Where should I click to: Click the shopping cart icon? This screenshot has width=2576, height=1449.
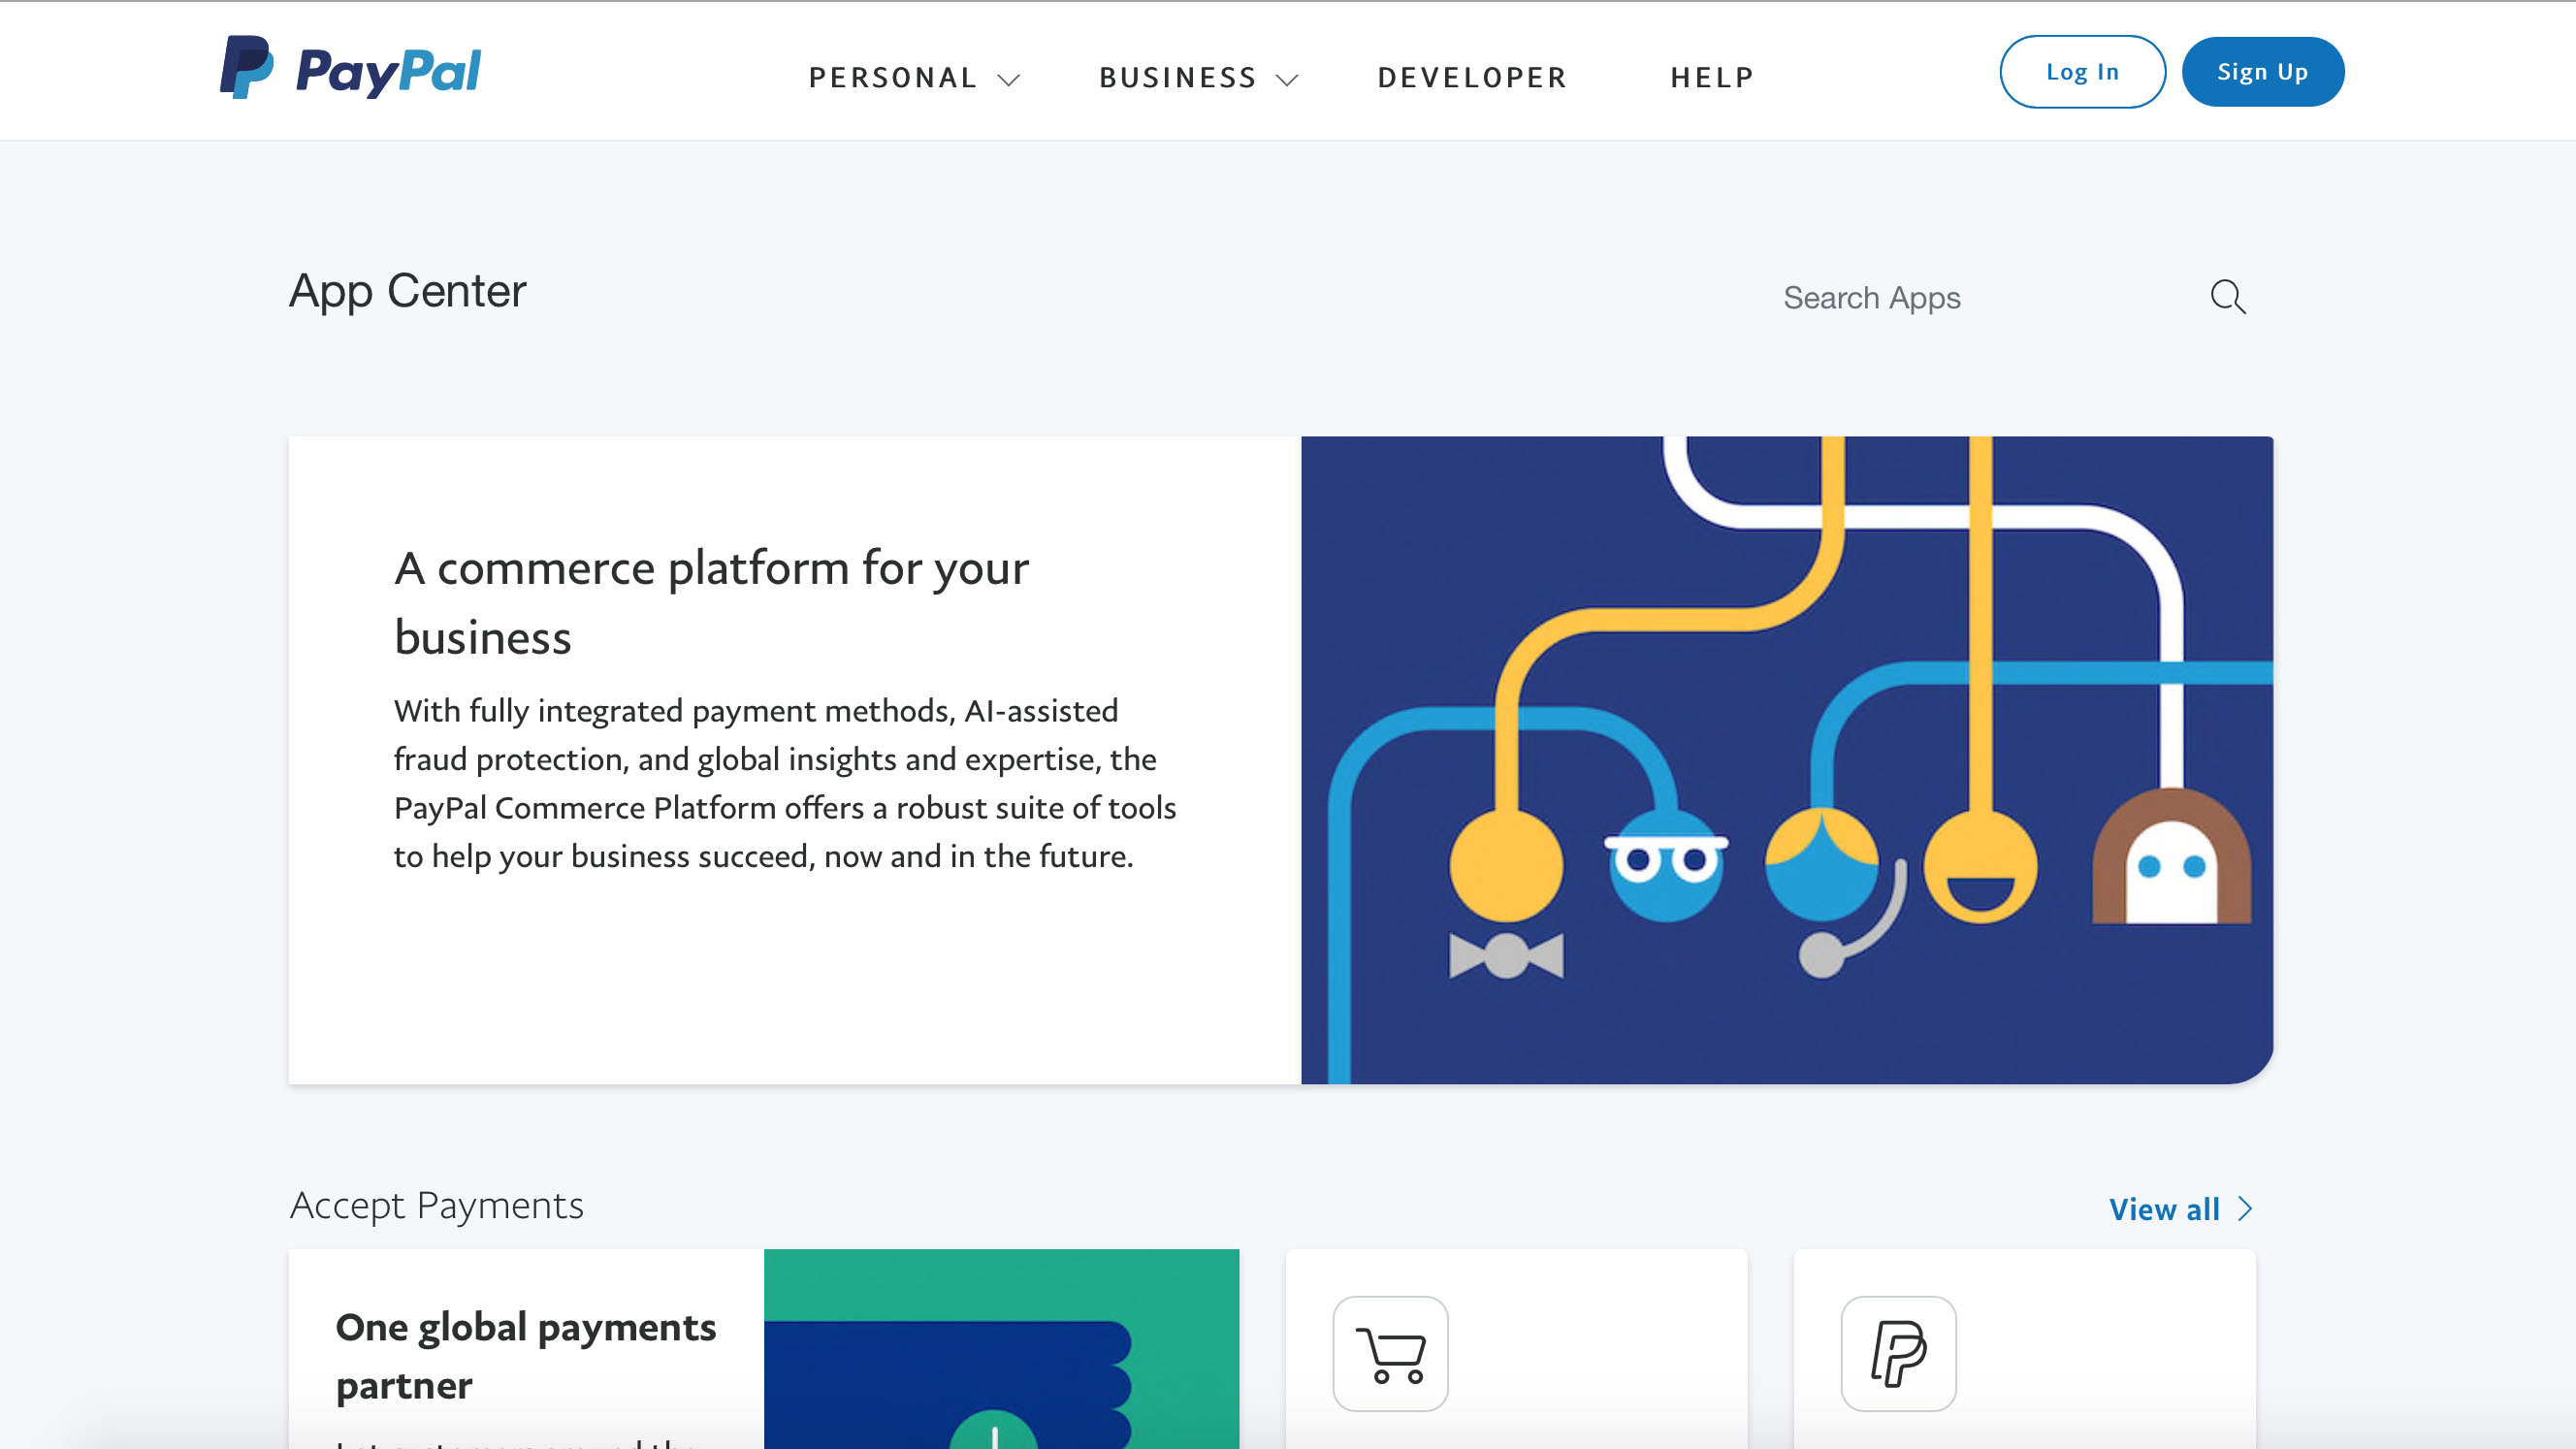coord(1393,1352)
